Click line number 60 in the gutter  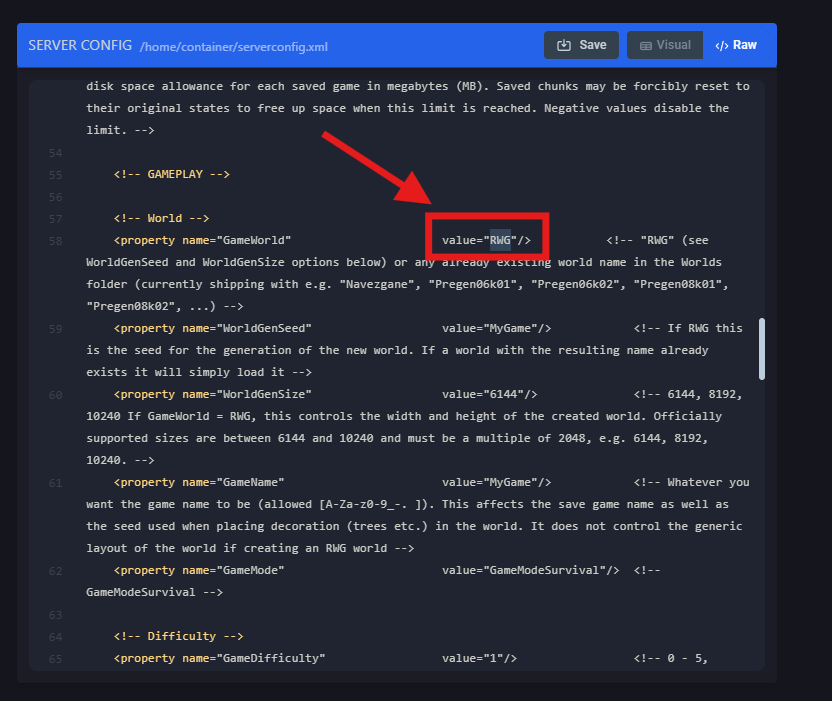pyautogui.click(x=55, y=395)
